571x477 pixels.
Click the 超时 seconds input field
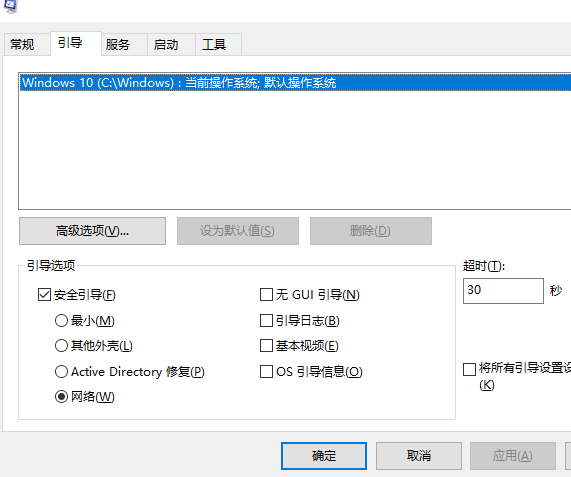tap(503, 291)
